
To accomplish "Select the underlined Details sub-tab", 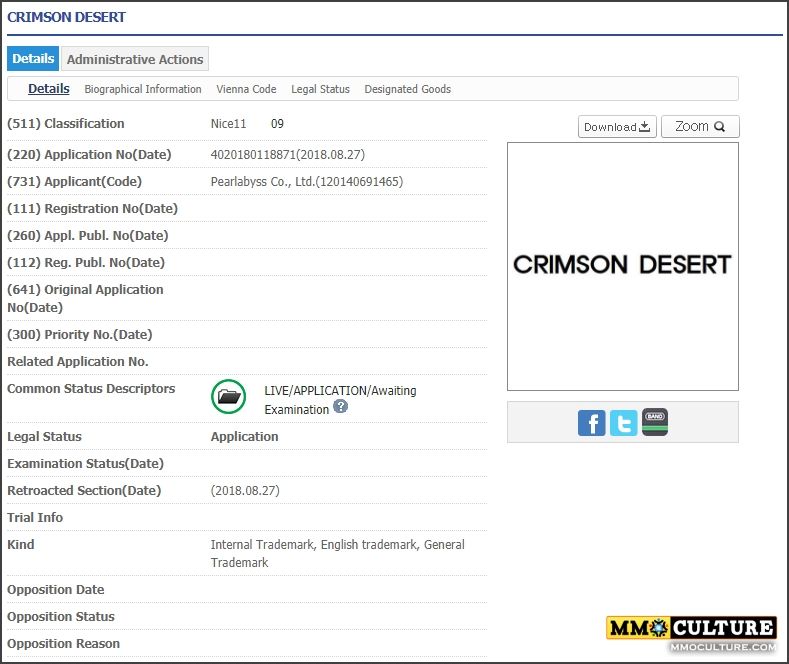I will (x=49, y=89).
